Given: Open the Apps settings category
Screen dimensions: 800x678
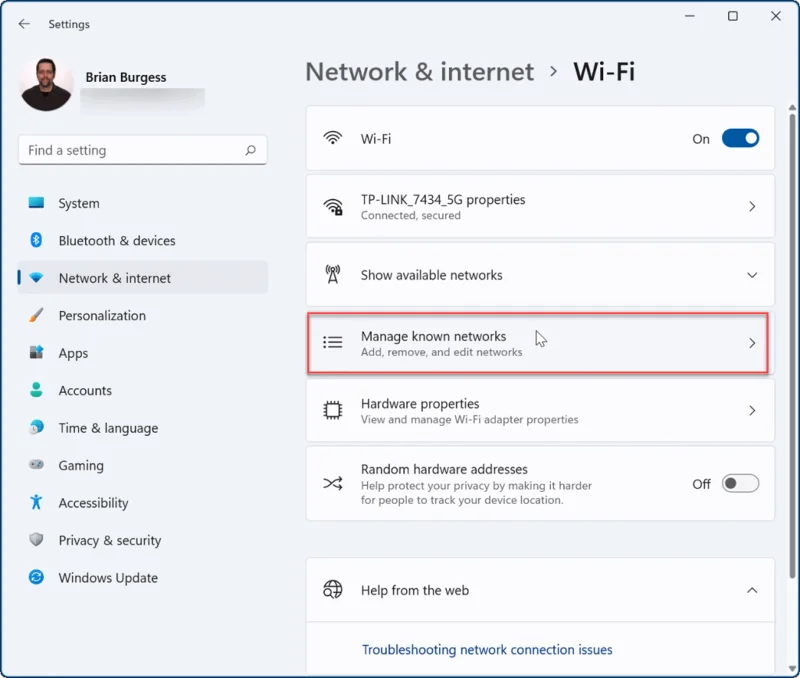Looking at the screenshot, I should pyautogui.click(x=142, y=353).
